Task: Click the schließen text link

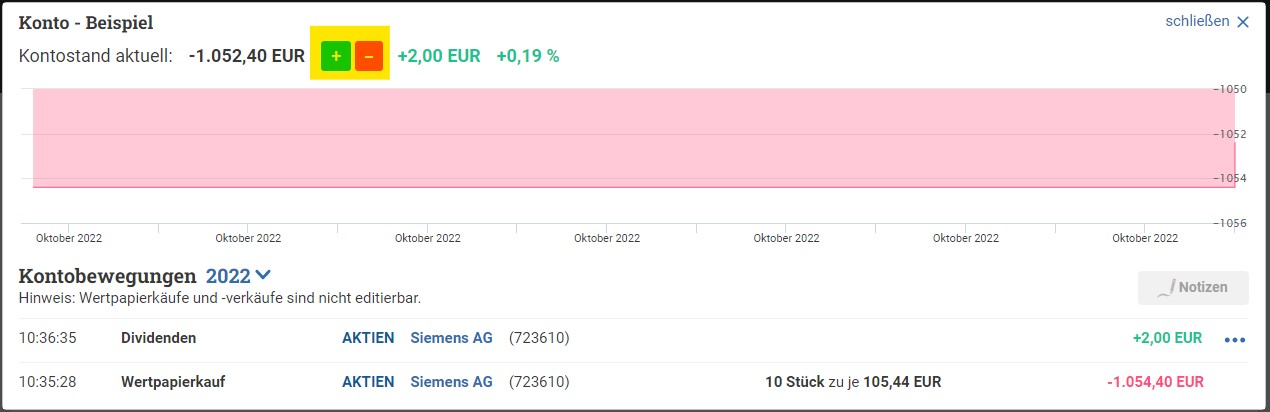Action: pyautogui.click(x=1197, y=21)
